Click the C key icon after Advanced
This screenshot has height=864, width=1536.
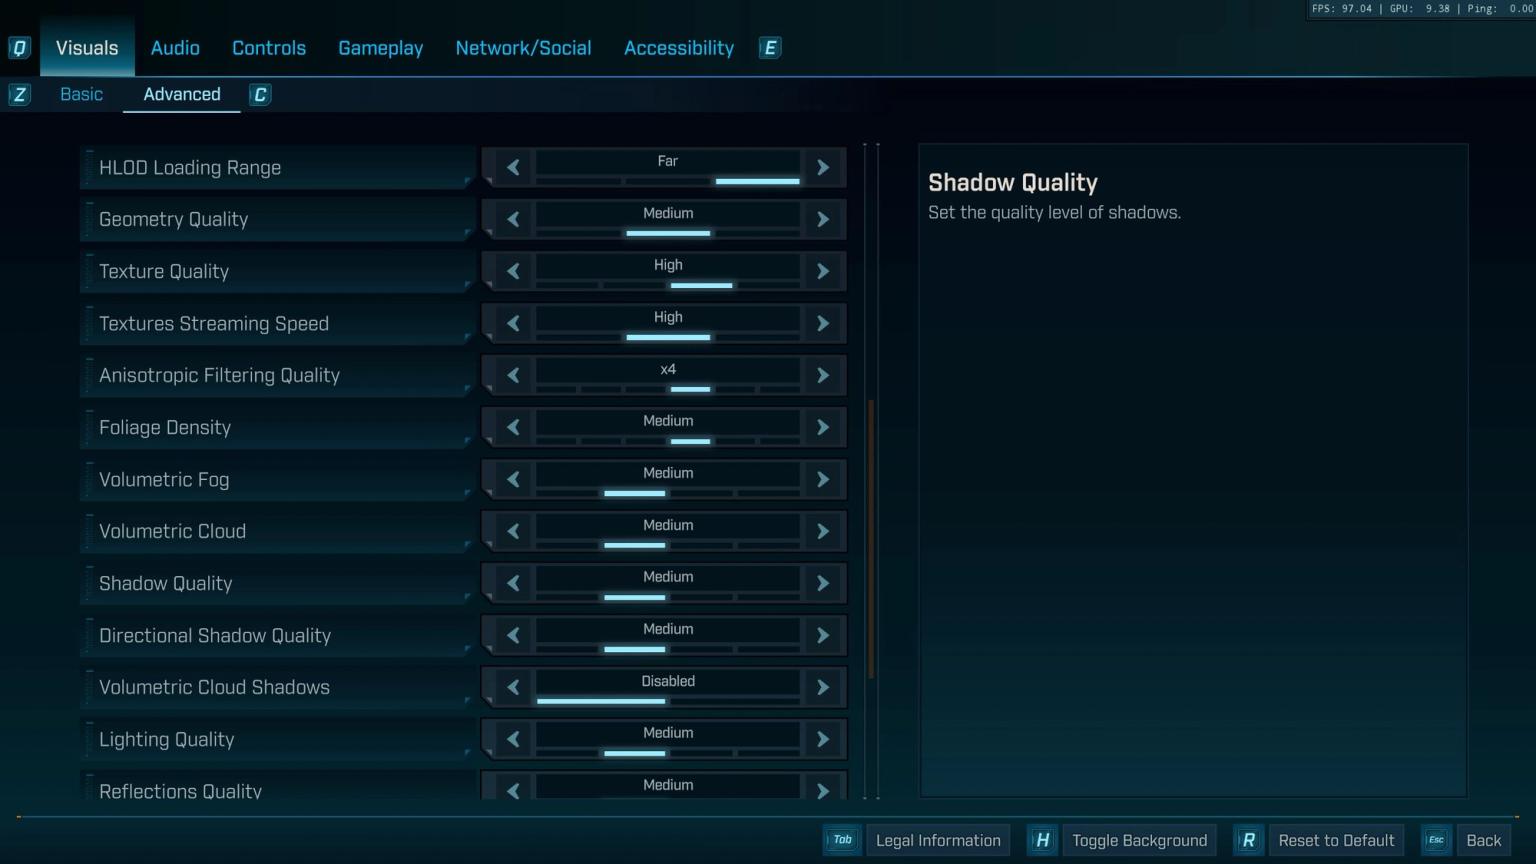click(260, 94)
